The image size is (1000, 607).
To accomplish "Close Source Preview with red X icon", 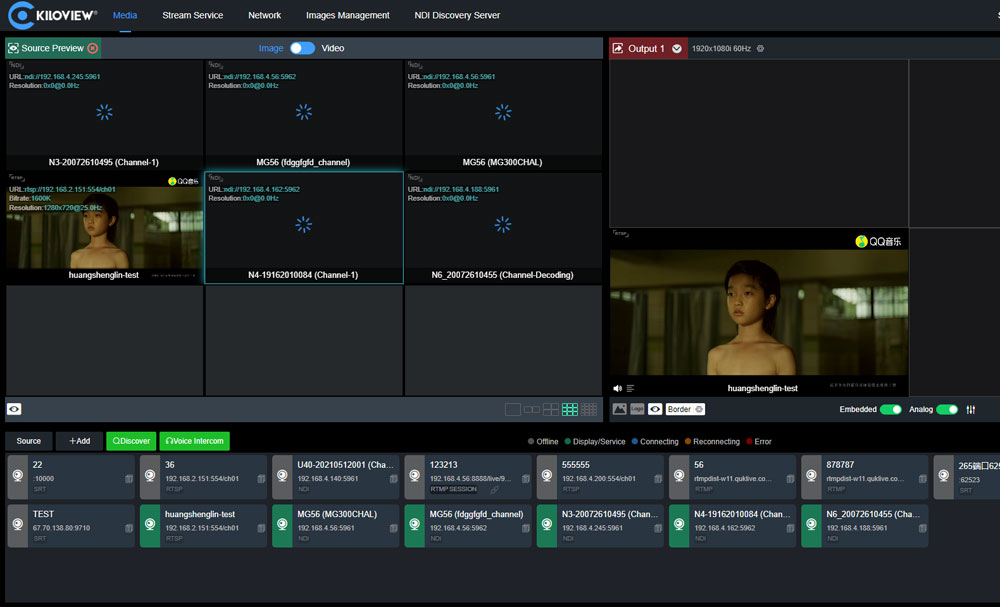I will [x=92, y=48].
